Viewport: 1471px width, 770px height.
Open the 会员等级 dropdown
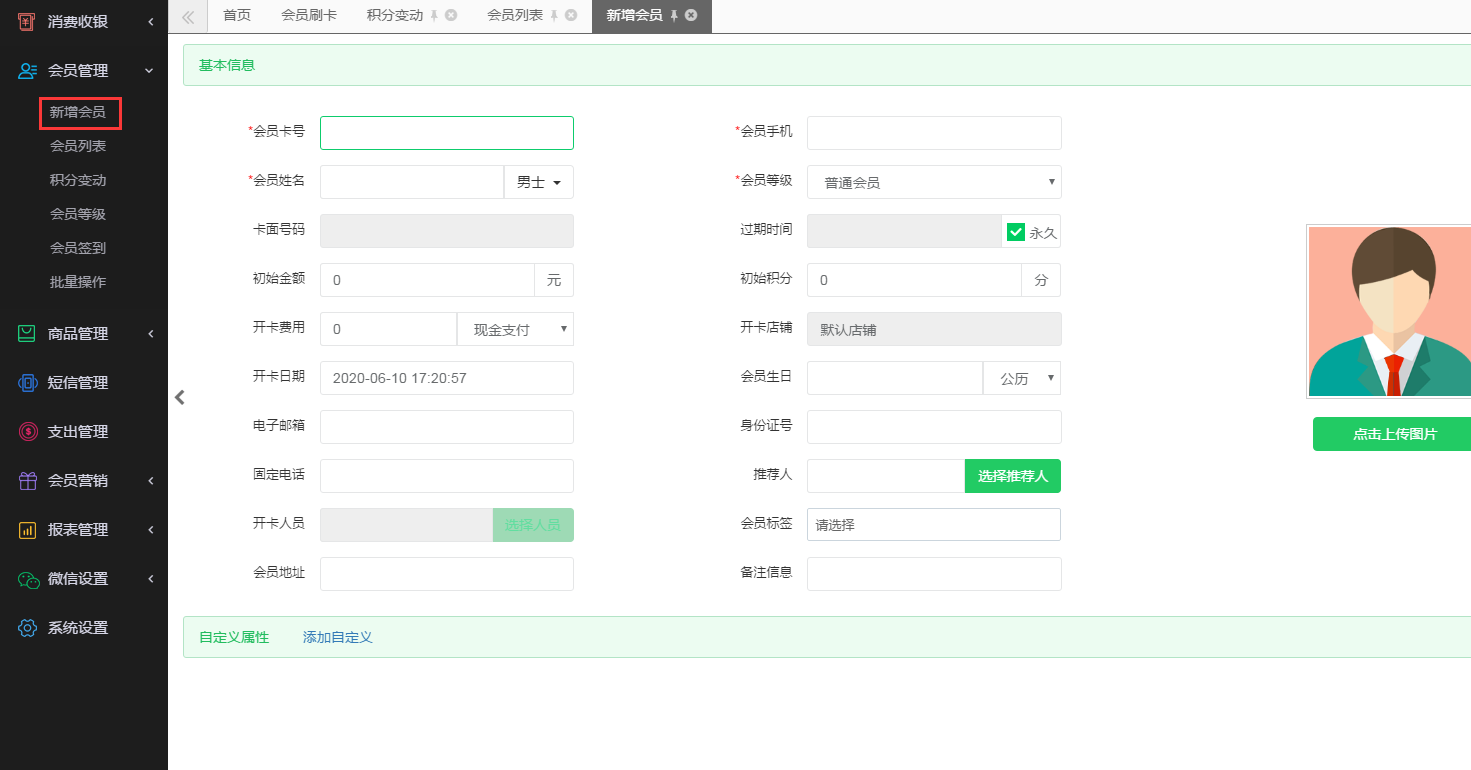coord(934,182)
